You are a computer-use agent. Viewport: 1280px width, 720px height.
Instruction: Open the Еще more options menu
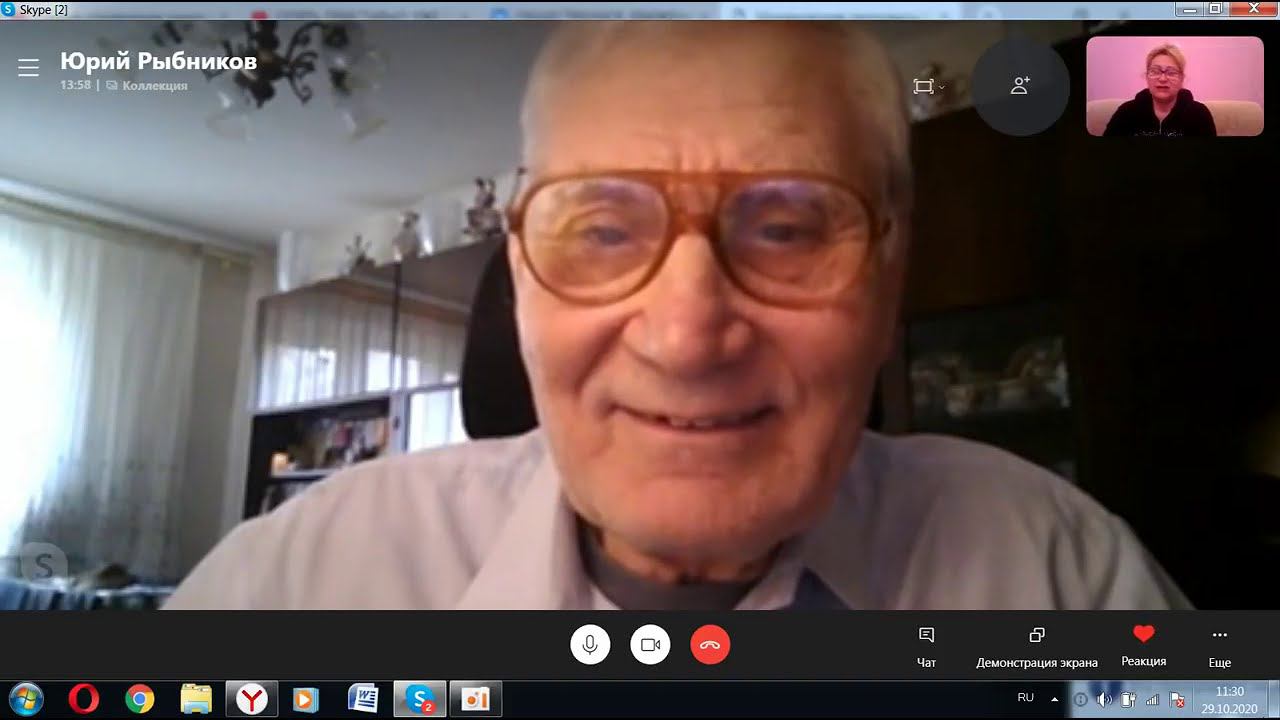(1219, 646)
